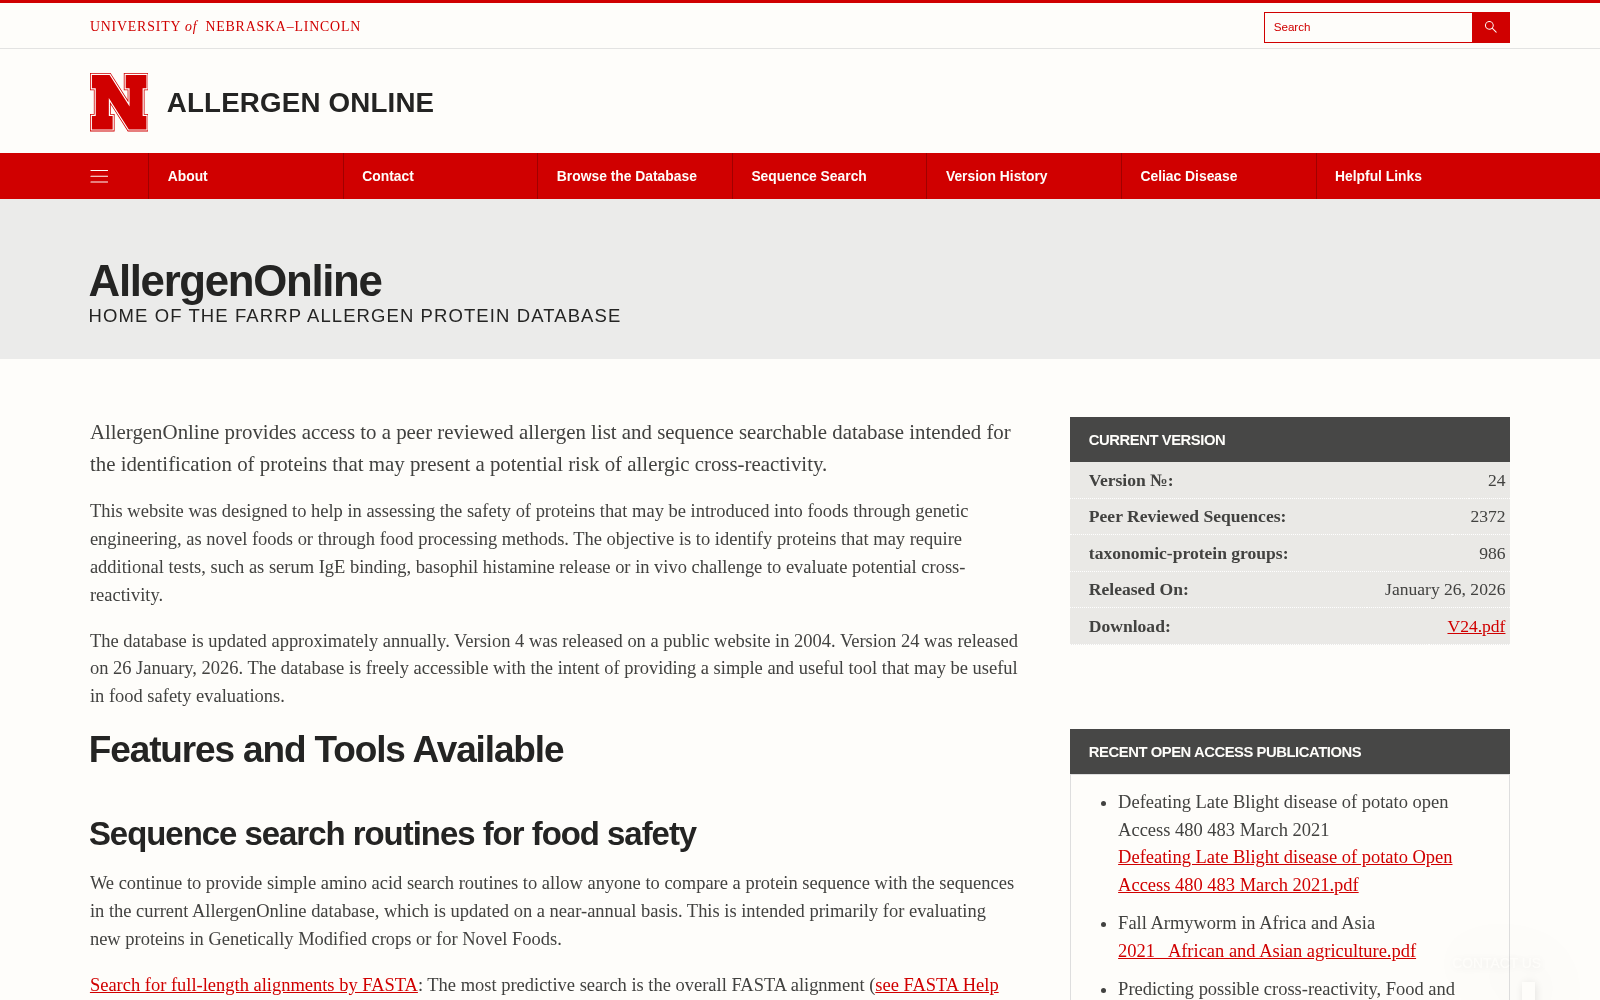This screenshot has width=1600, height=1000.
Task: Click the Fall Armyworm in Africa and Asia text
Action: (x=1246, y=923)
